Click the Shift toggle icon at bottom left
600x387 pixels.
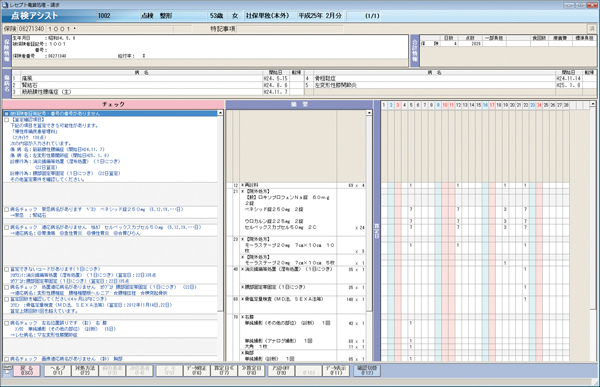pos(7,370)
